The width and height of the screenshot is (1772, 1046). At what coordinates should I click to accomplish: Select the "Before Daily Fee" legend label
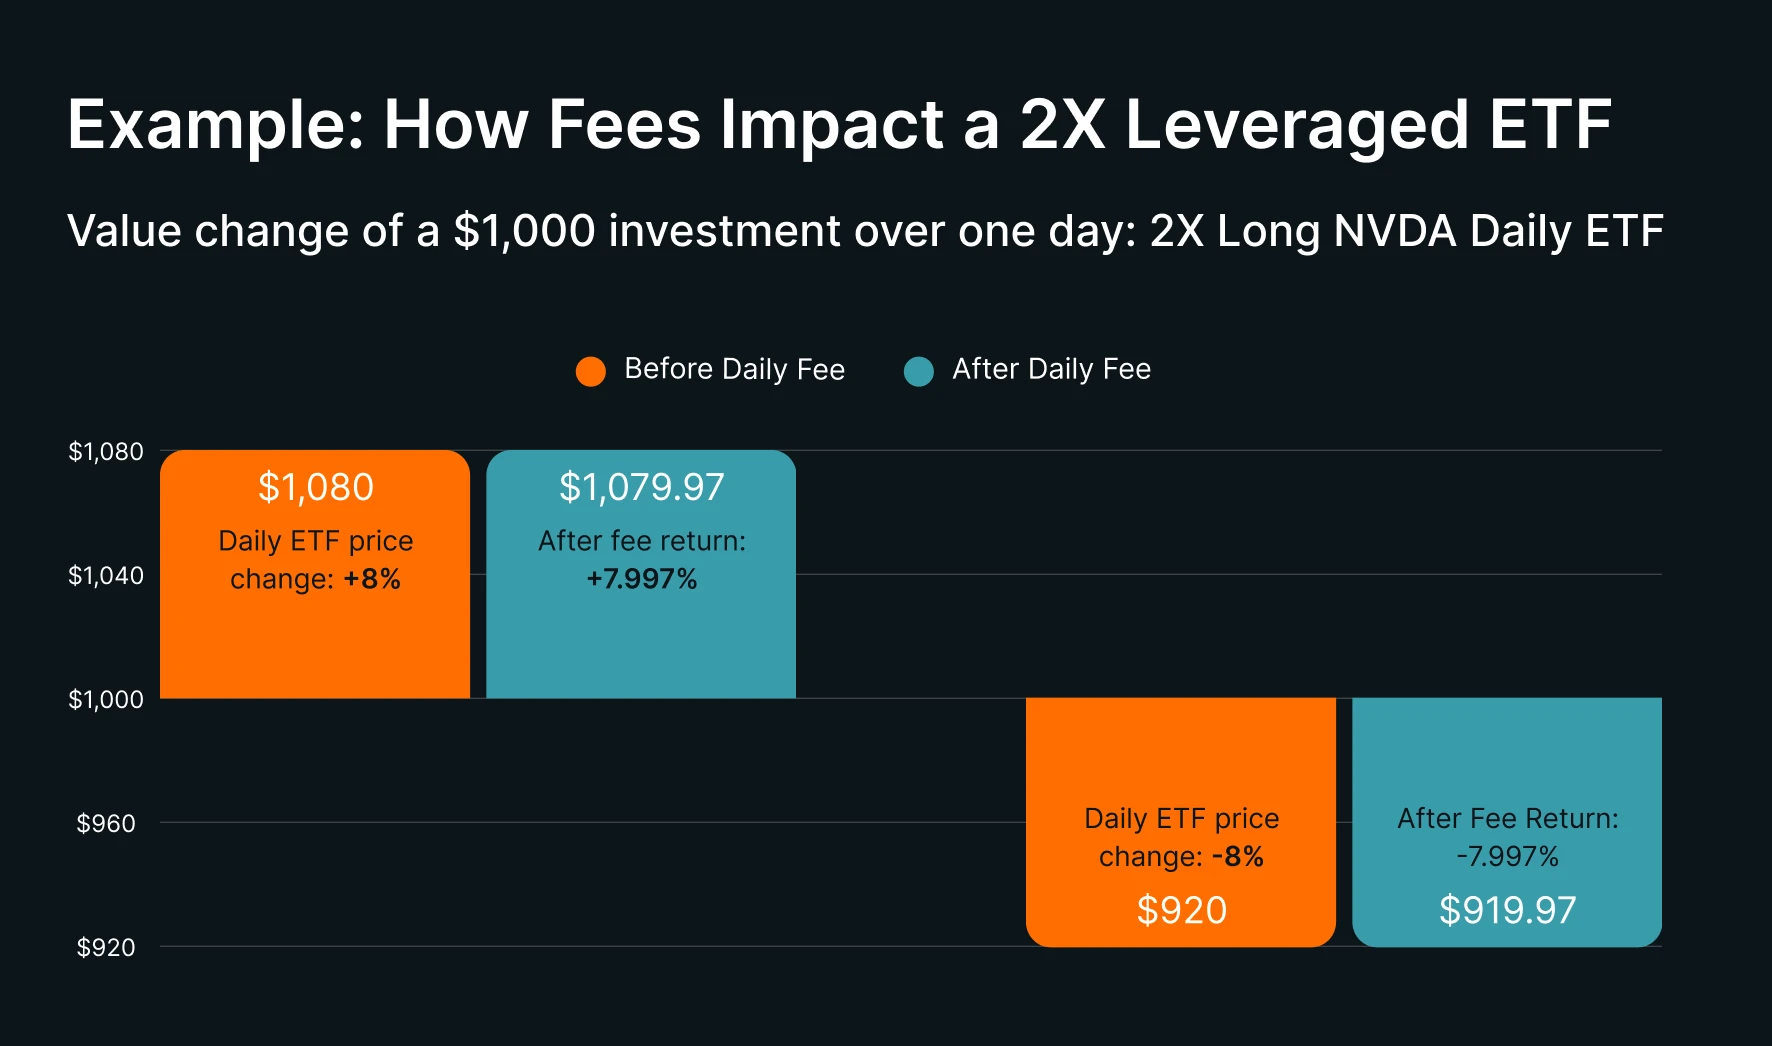734,369
